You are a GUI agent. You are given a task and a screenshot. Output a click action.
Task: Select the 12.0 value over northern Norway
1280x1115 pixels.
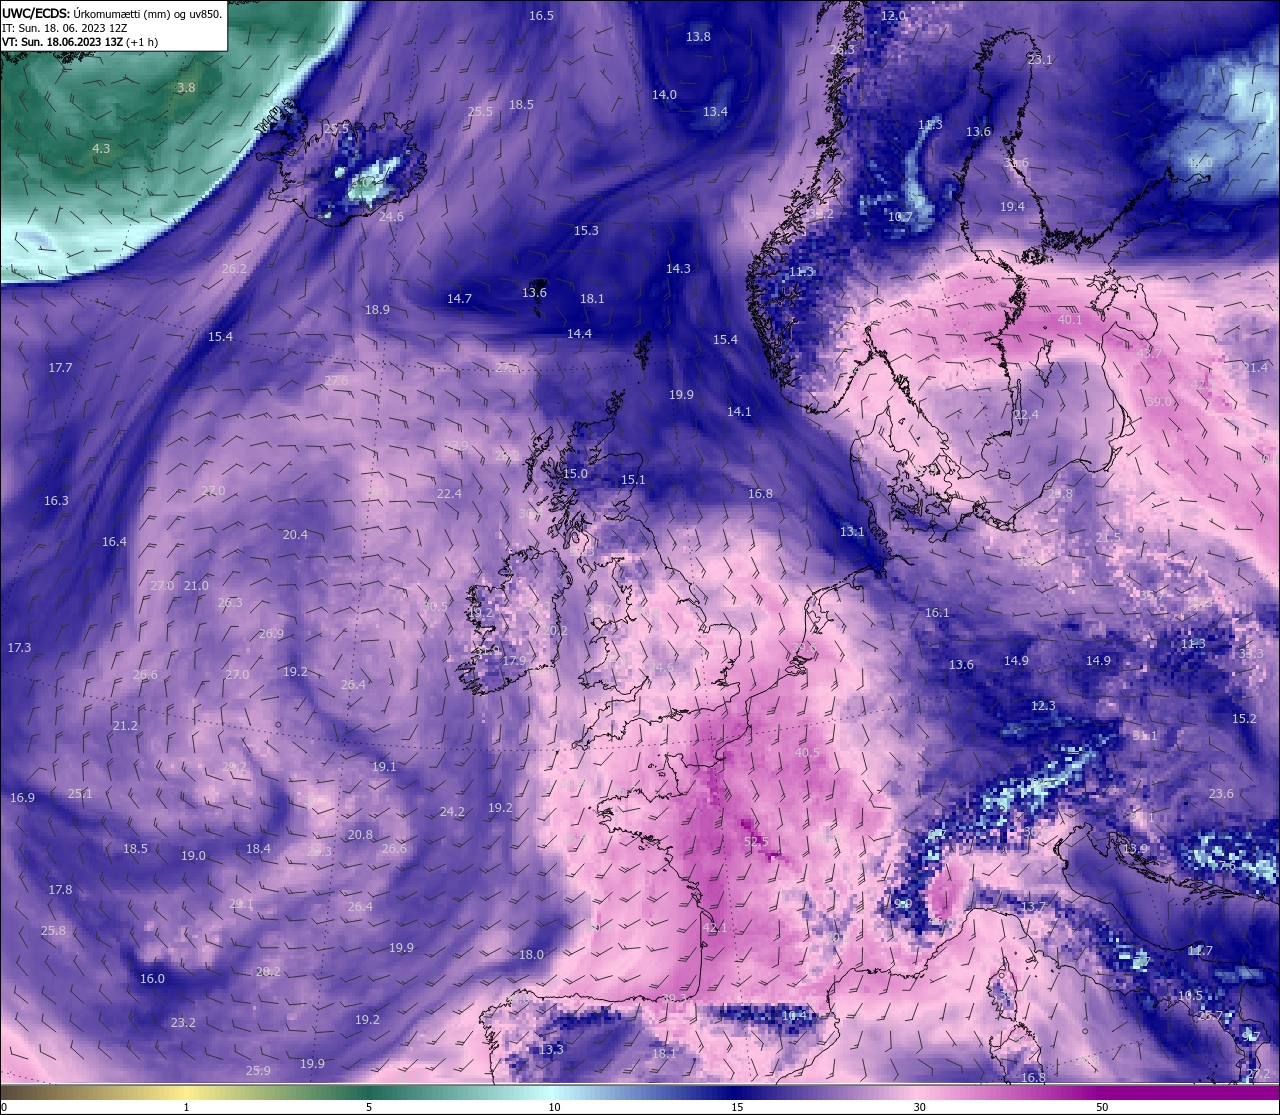tap(893, 15)
